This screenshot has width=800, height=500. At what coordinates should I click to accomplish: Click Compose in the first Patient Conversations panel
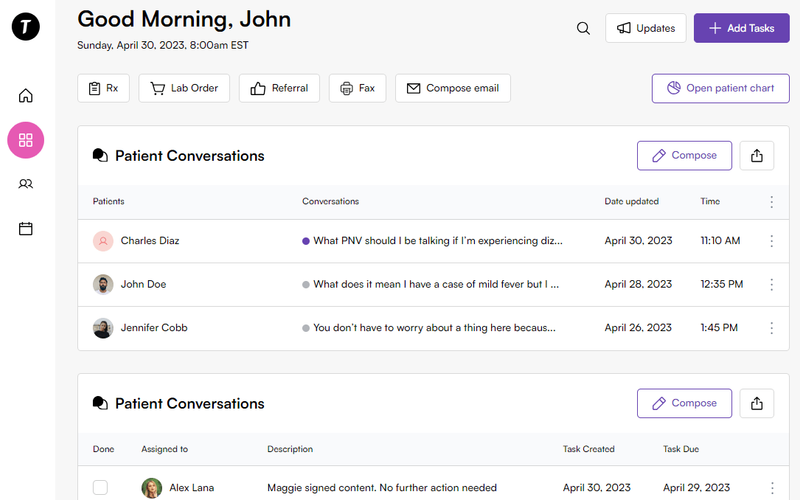click(x=684, y=156)
